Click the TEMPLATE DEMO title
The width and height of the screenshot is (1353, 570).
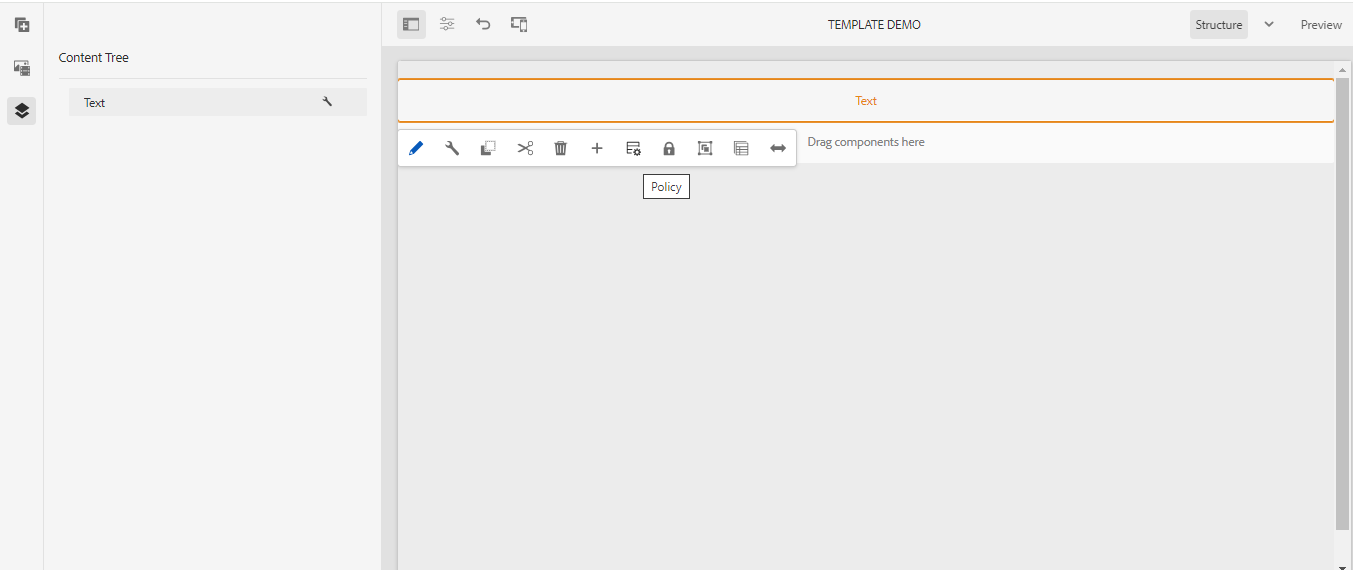pyautogui.click(x=874, y=25)
